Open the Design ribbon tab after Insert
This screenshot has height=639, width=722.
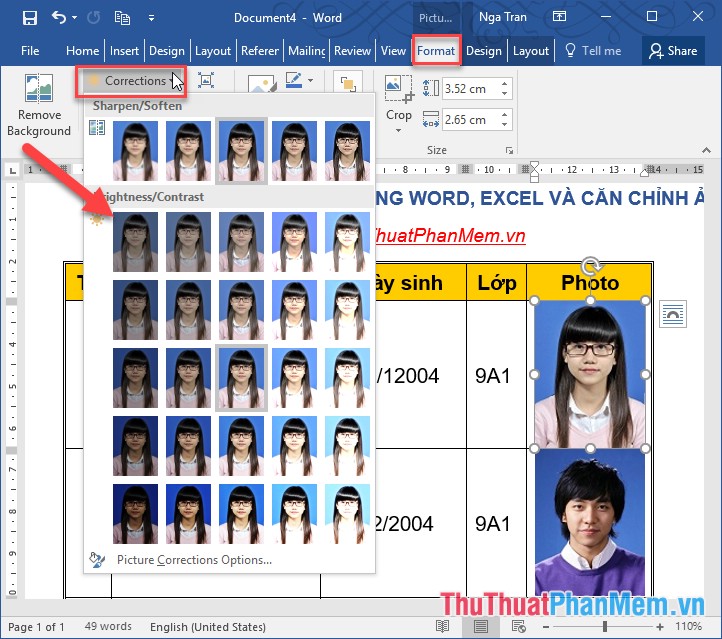(x=167, y=51)
